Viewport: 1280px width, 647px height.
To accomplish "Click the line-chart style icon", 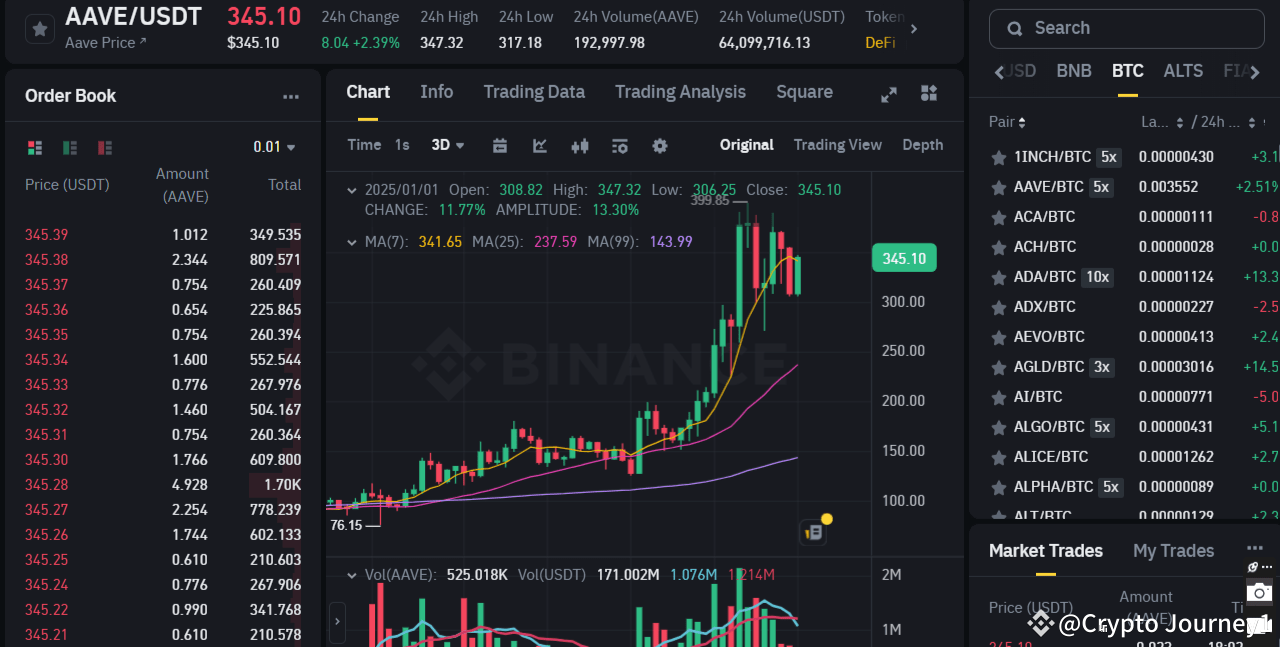I will (x=539, y=146).
